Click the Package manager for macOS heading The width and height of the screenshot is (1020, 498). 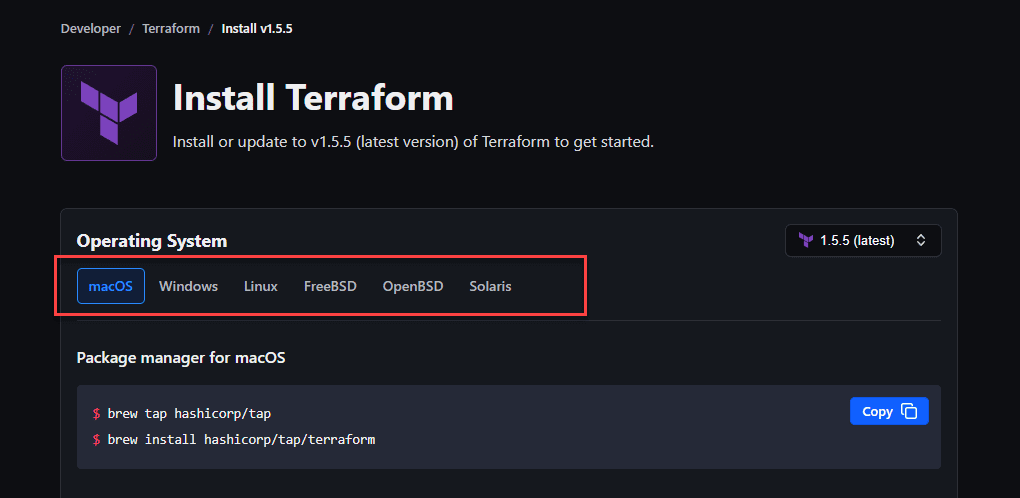181,357
